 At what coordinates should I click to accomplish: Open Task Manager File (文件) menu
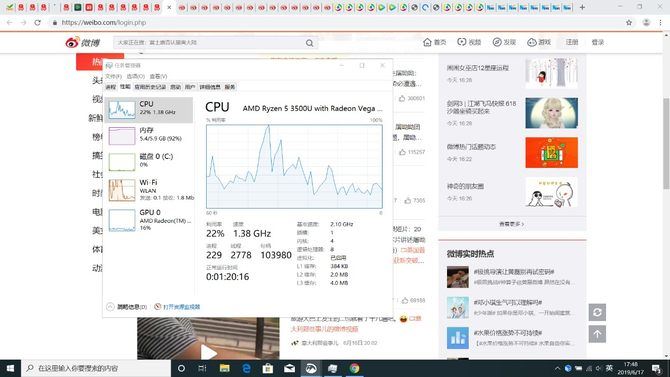point(113,76)
